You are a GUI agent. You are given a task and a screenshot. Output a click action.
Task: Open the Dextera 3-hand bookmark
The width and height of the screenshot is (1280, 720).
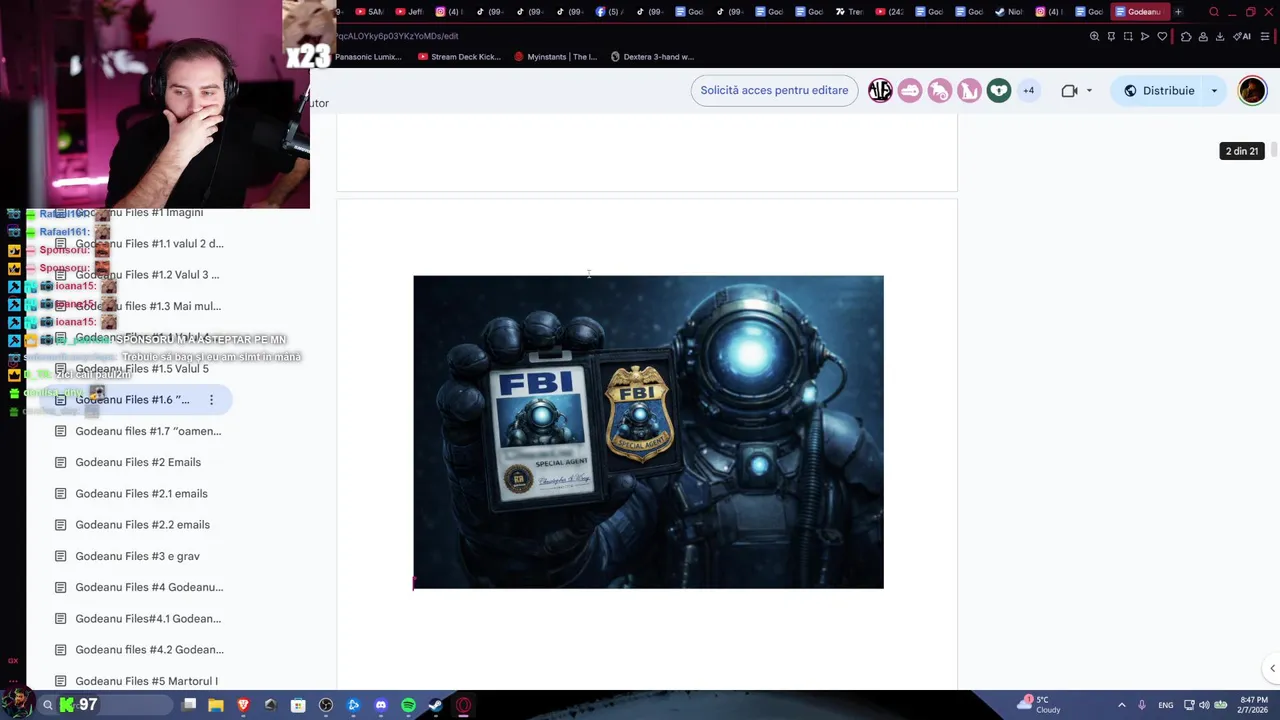point(651,57)
